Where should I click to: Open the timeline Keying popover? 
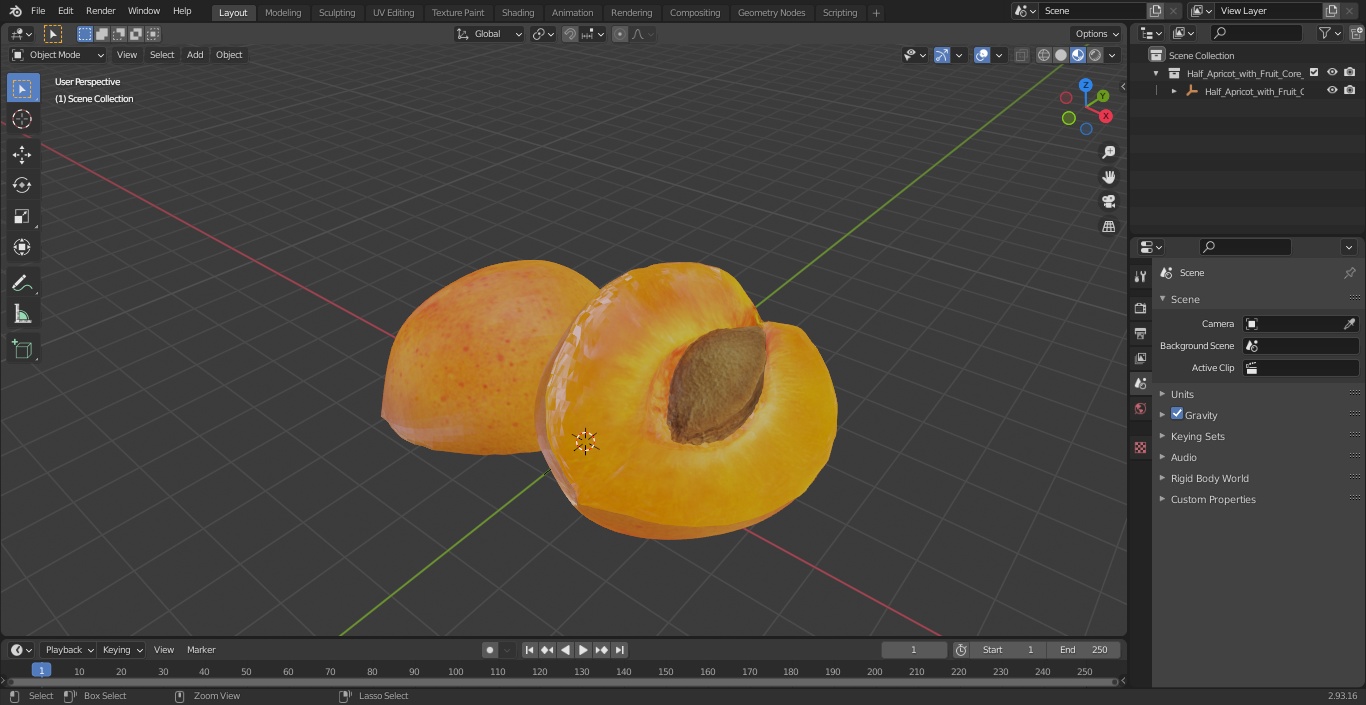[x=122, y=650]
